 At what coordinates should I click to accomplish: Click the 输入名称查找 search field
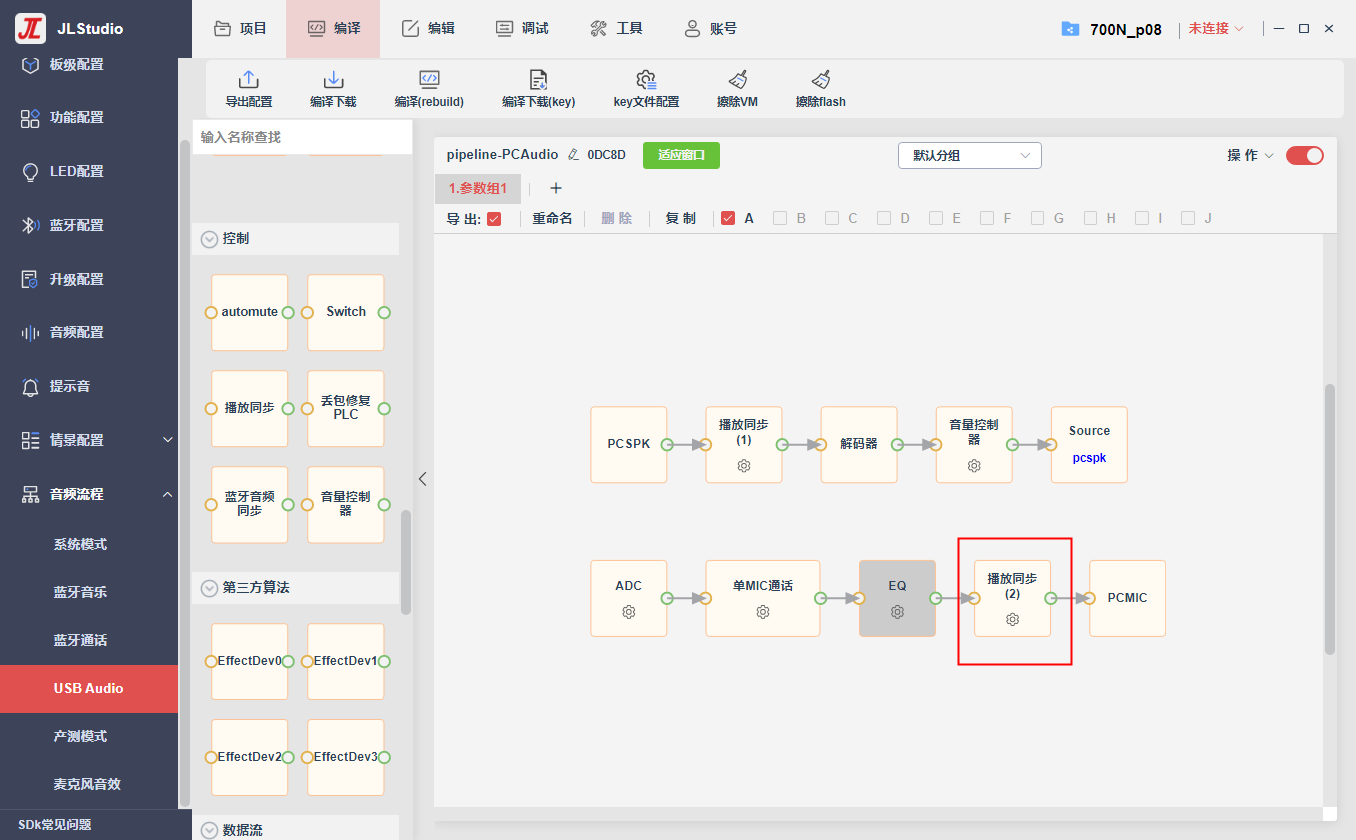(302, 137)
